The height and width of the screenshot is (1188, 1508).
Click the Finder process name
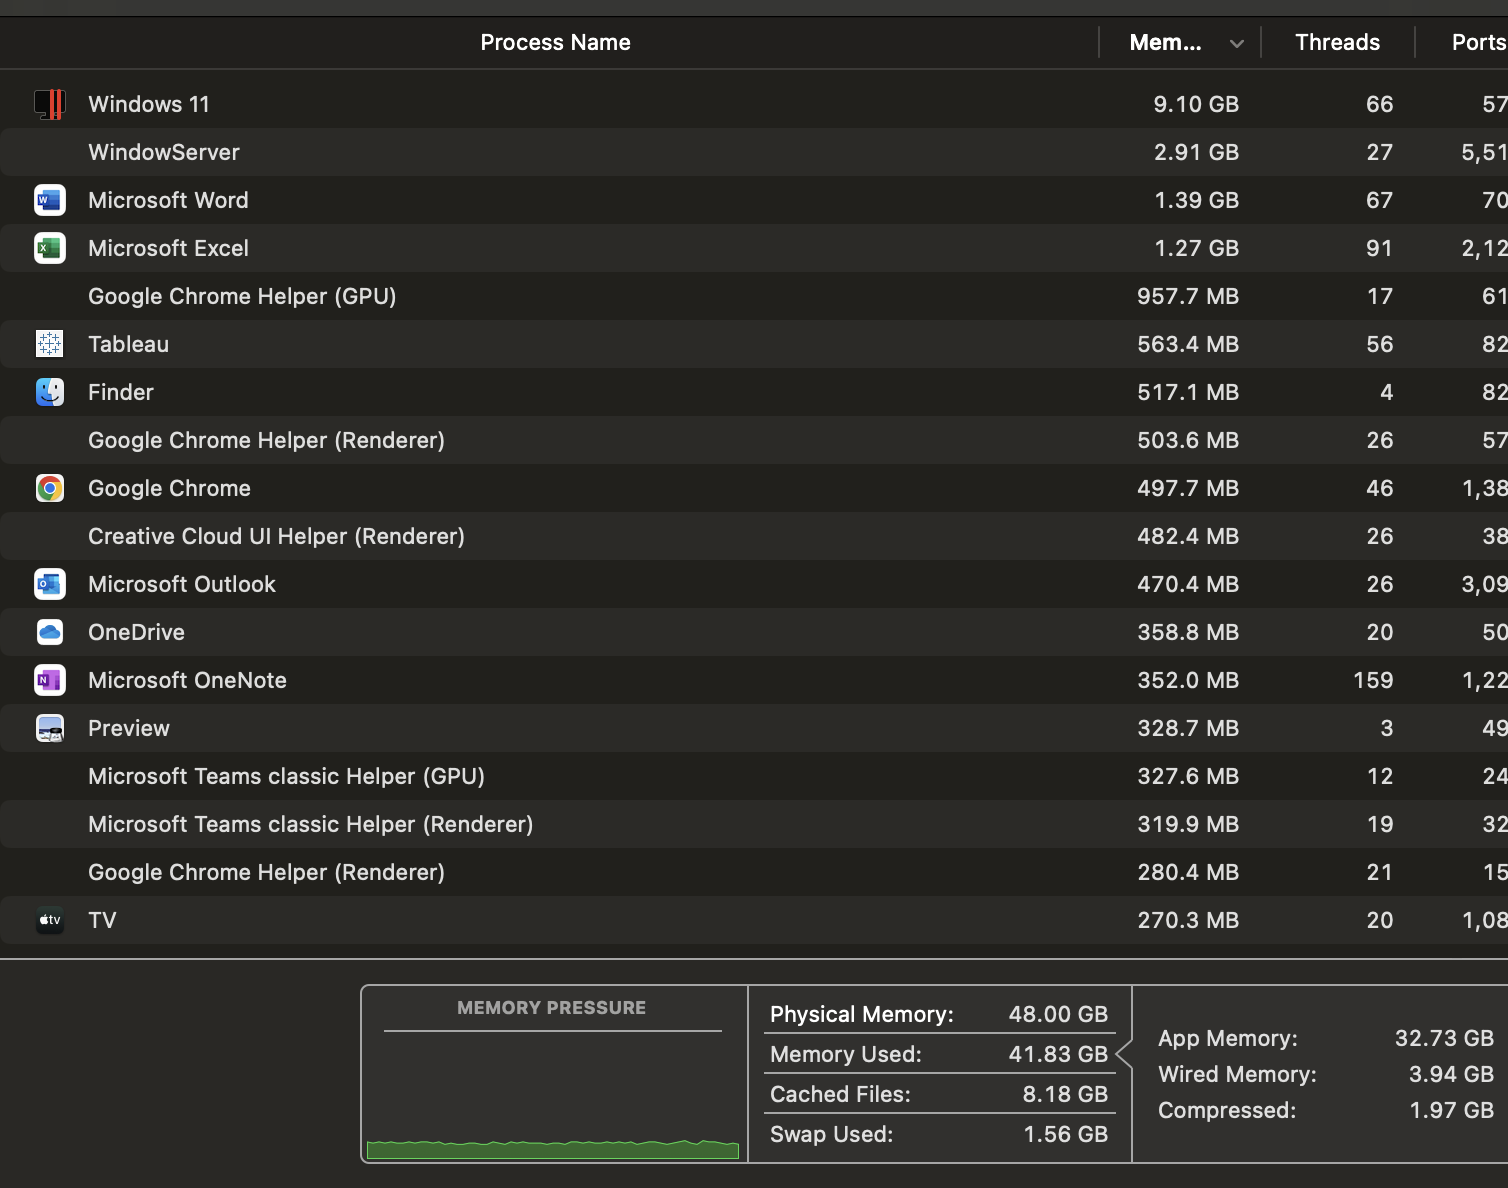click(x=121, y=392)
